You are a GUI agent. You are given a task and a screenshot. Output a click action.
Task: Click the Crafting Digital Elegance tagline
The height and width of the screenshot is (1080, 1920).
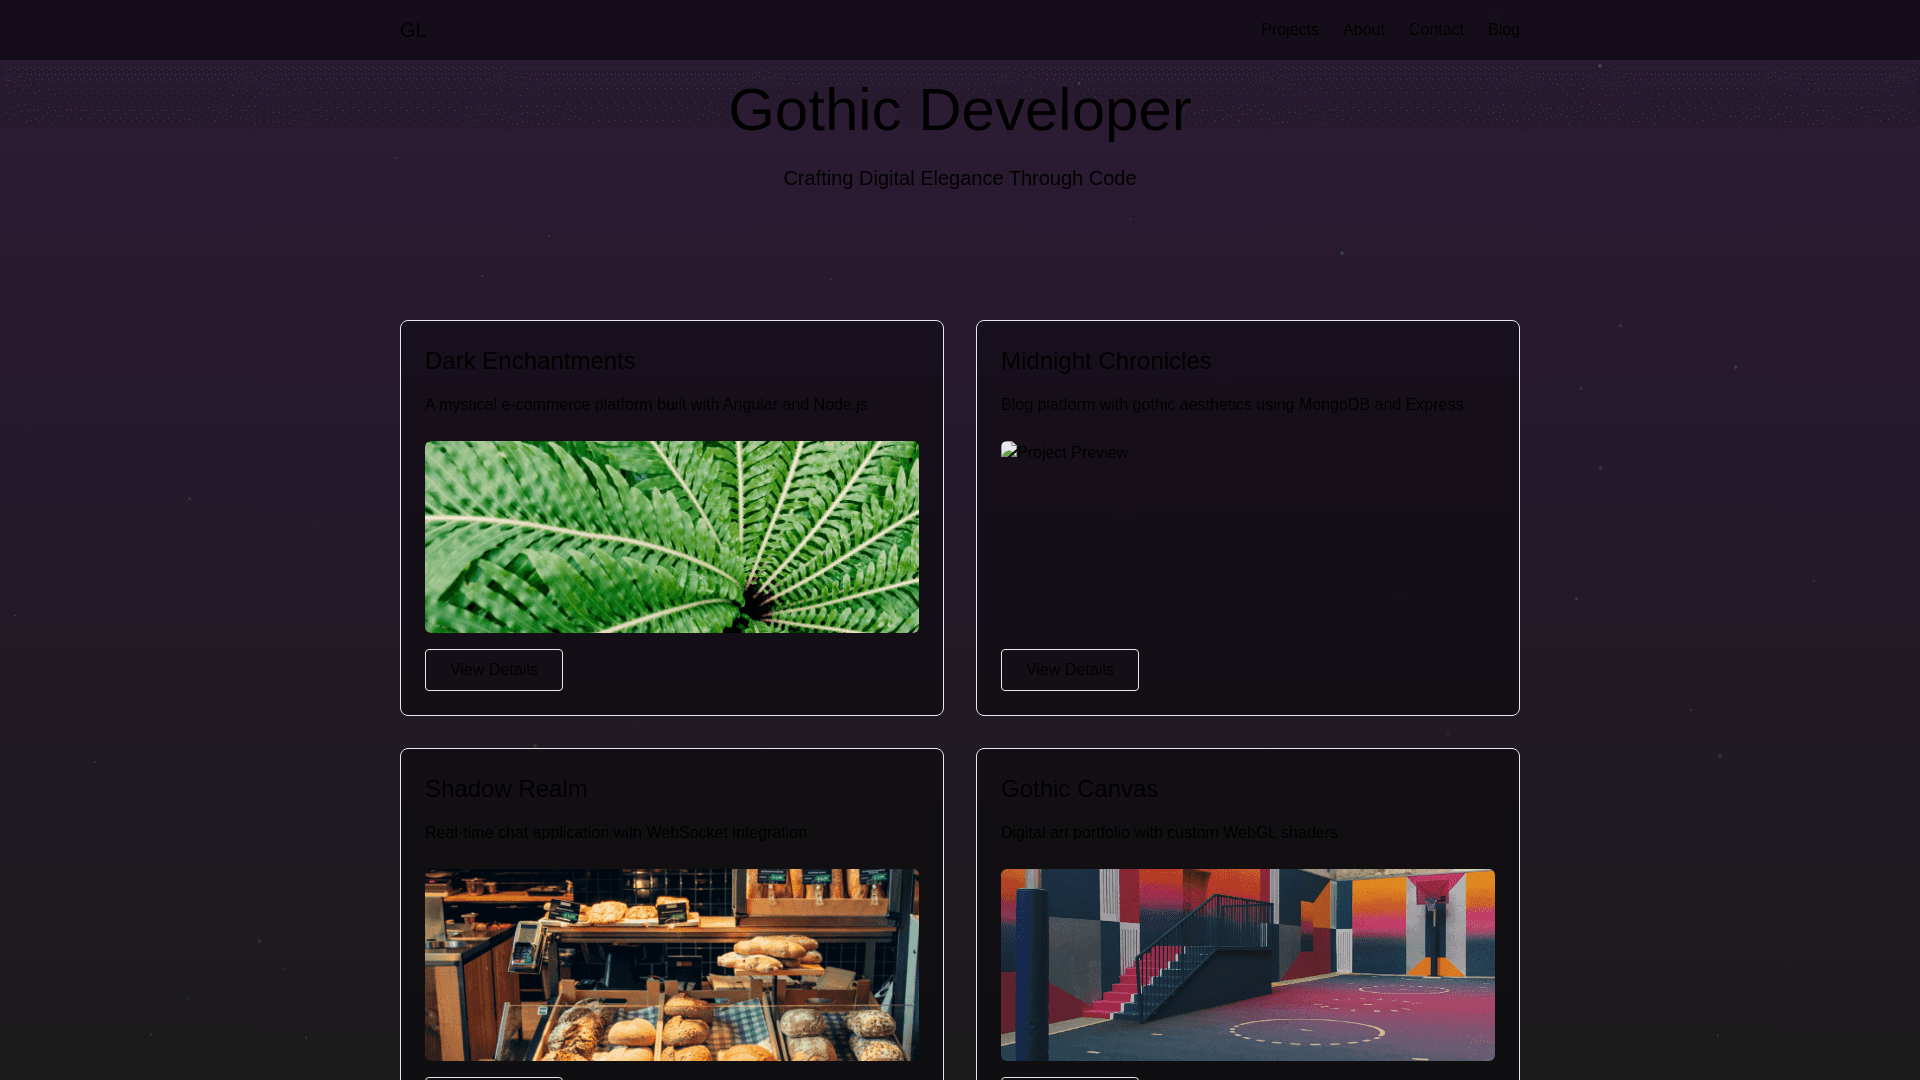click(x=959, y=178)
